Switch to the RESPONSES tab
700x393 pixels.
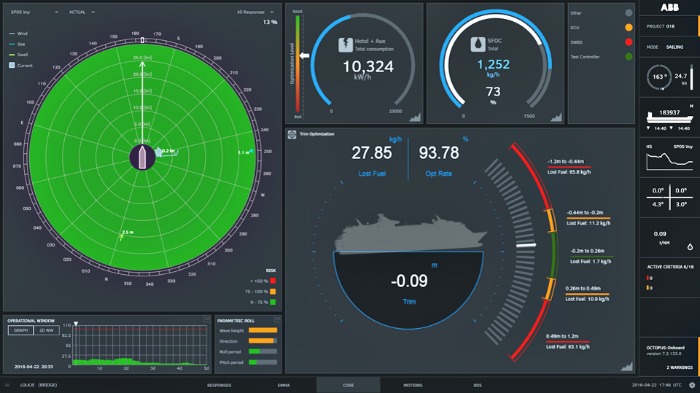tap(219, 385)
